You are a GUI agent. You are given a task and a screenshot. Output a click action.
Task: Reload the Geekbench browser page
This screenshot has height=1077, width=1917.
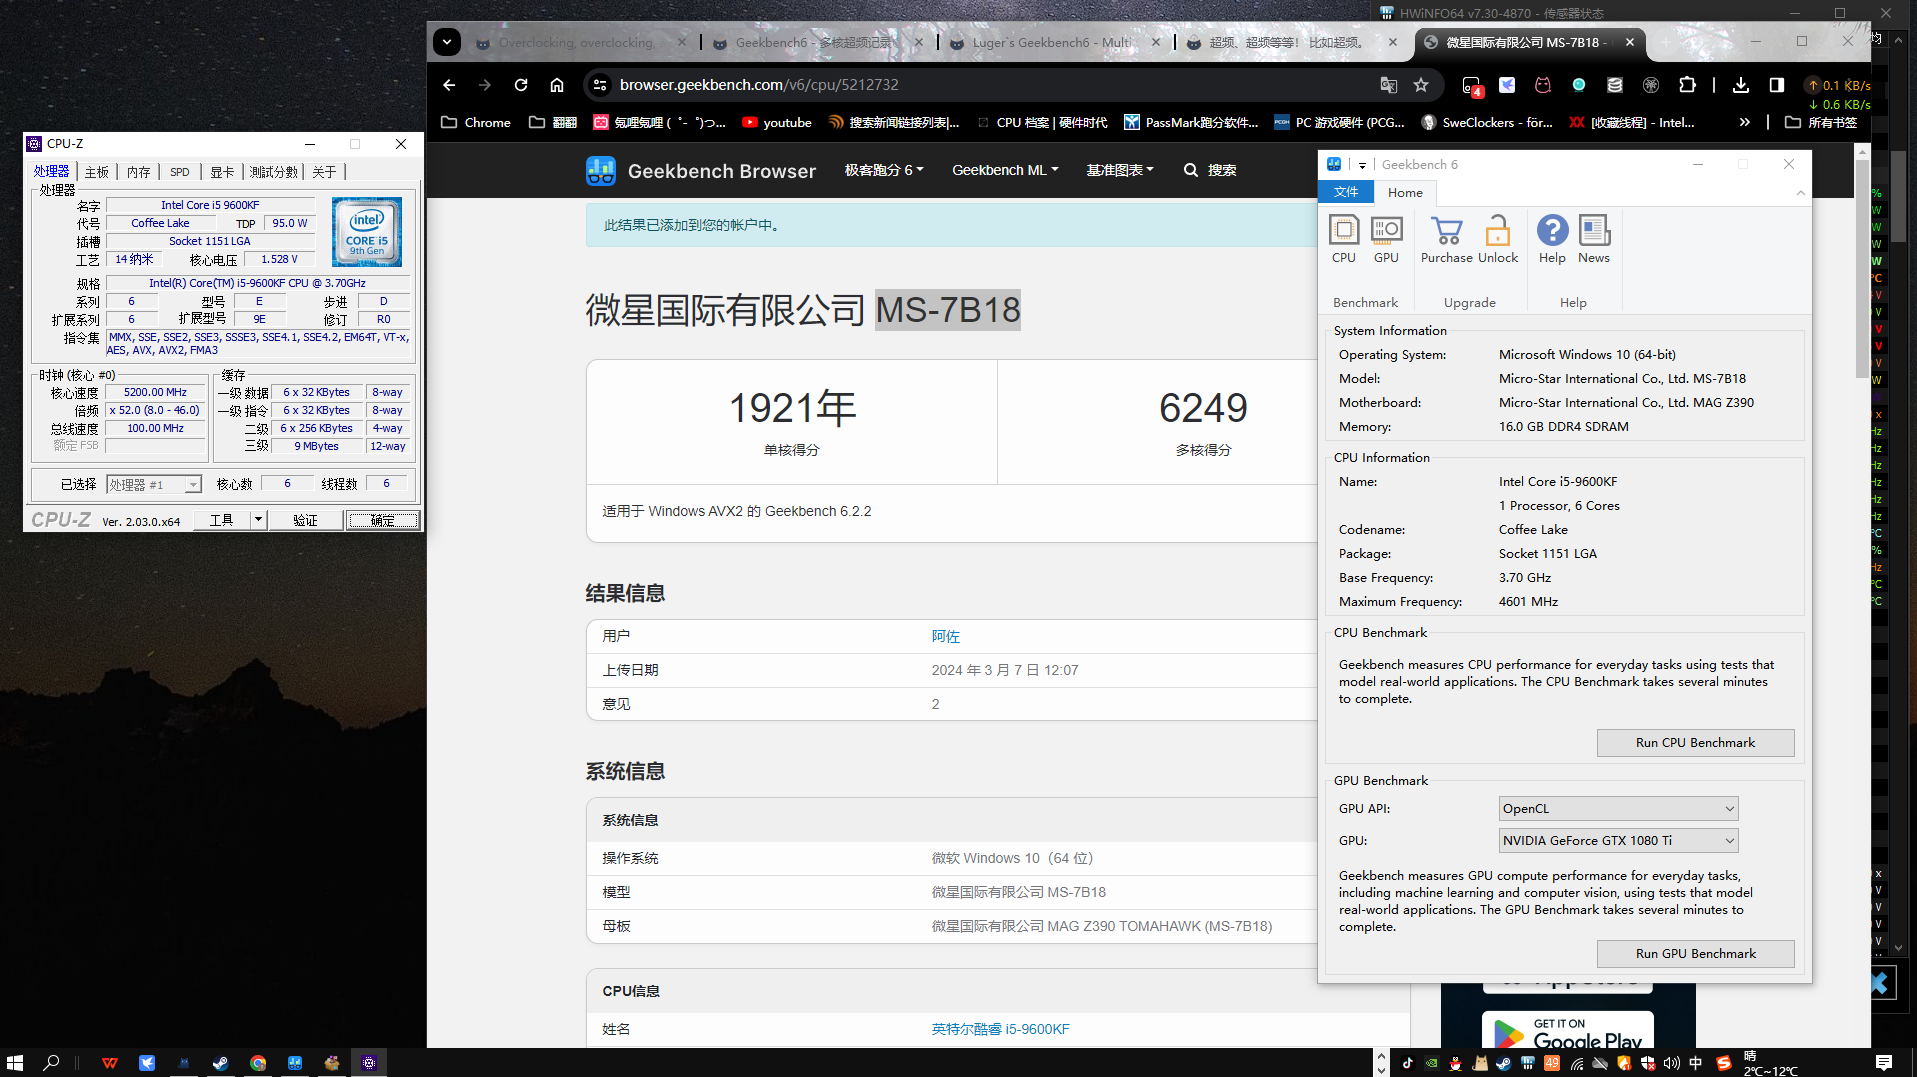tap(521, 85)
